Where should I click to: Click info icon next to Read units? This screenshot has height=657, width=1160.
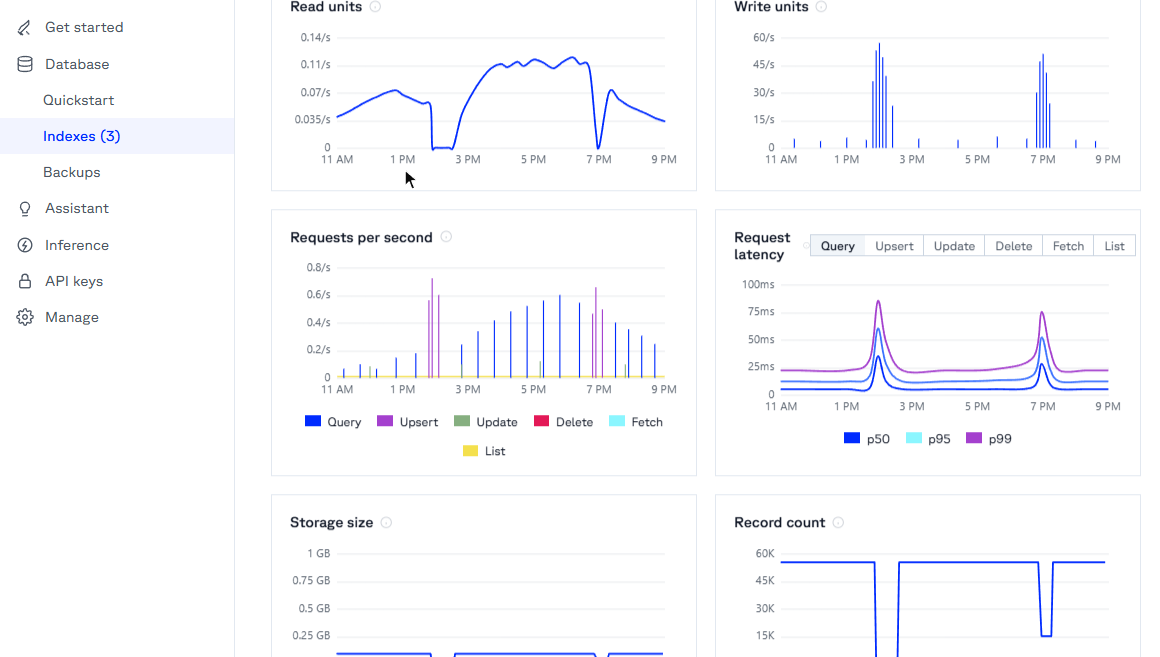[x=375, y=7]
